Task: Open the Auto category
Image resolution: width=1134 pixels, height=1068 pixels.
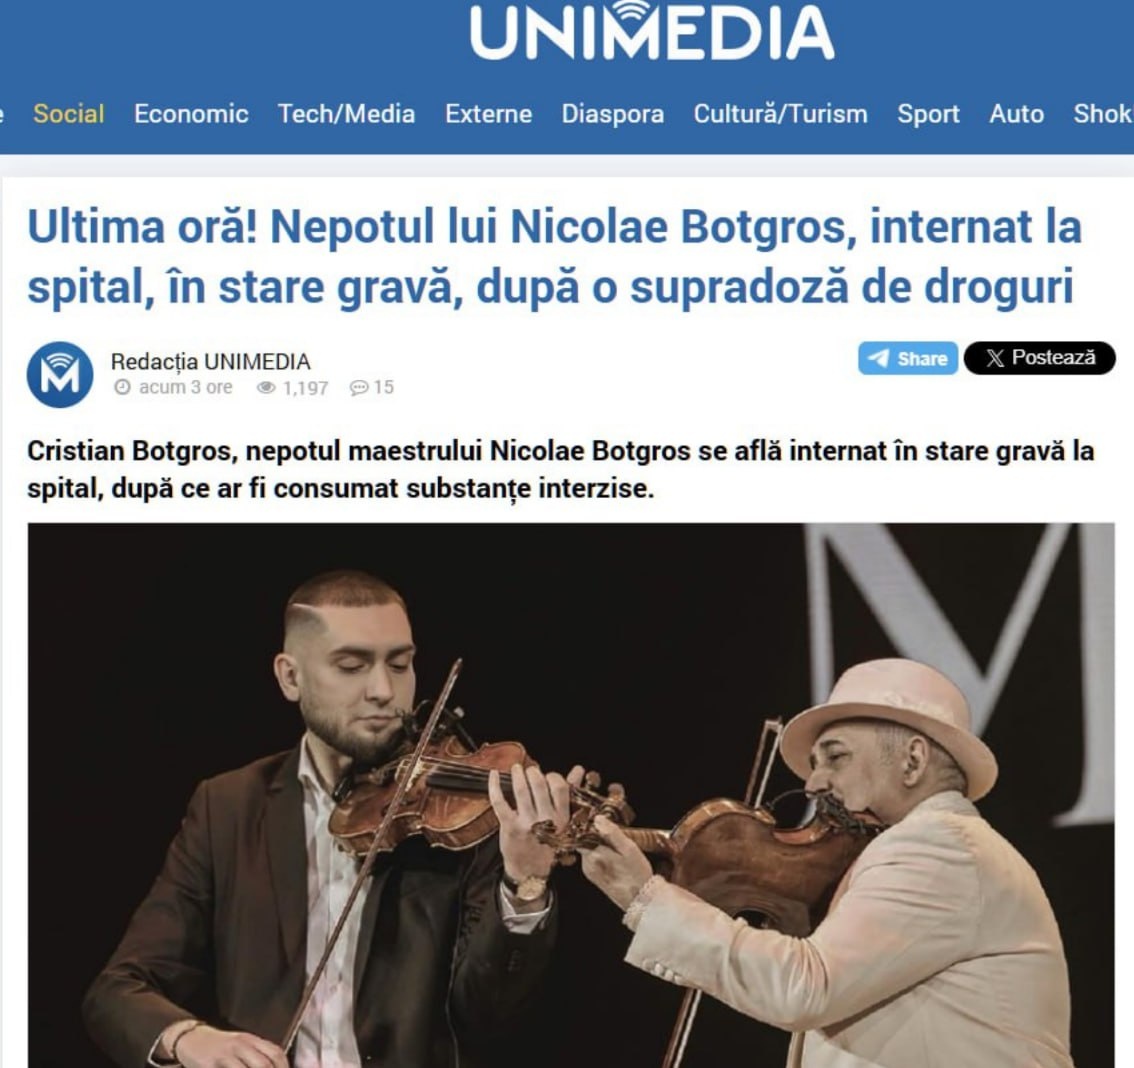Action: coord(1016,114)
